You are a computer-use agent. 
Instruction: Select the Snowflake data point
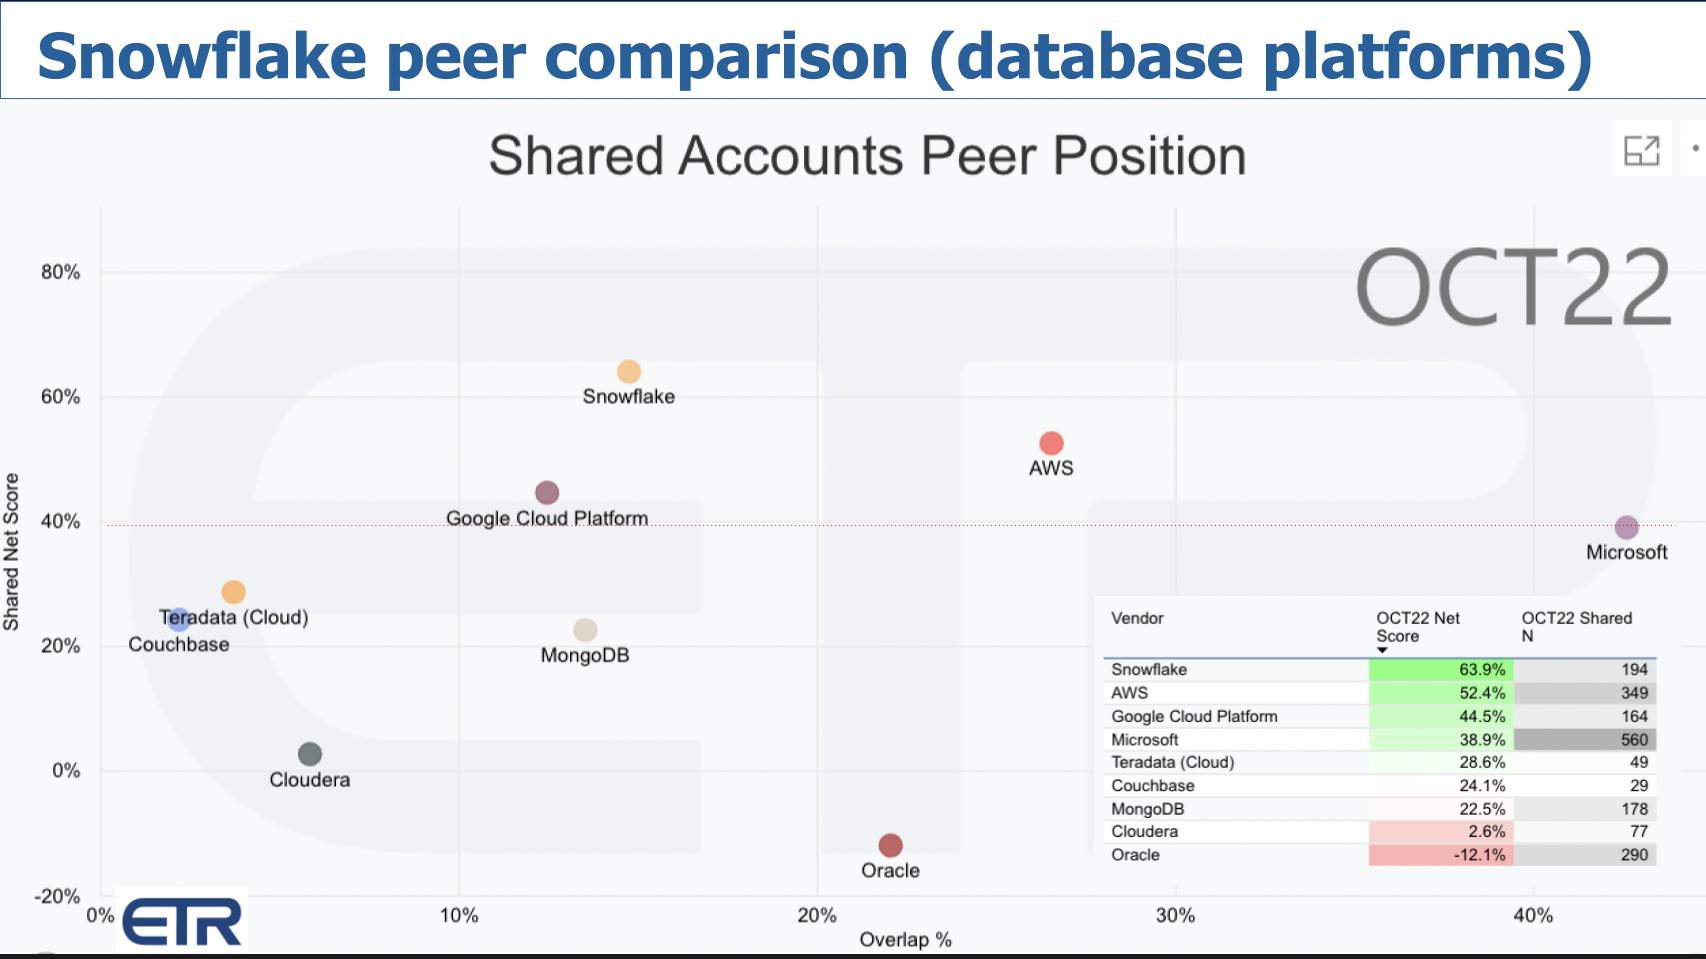tap(628, 372)
